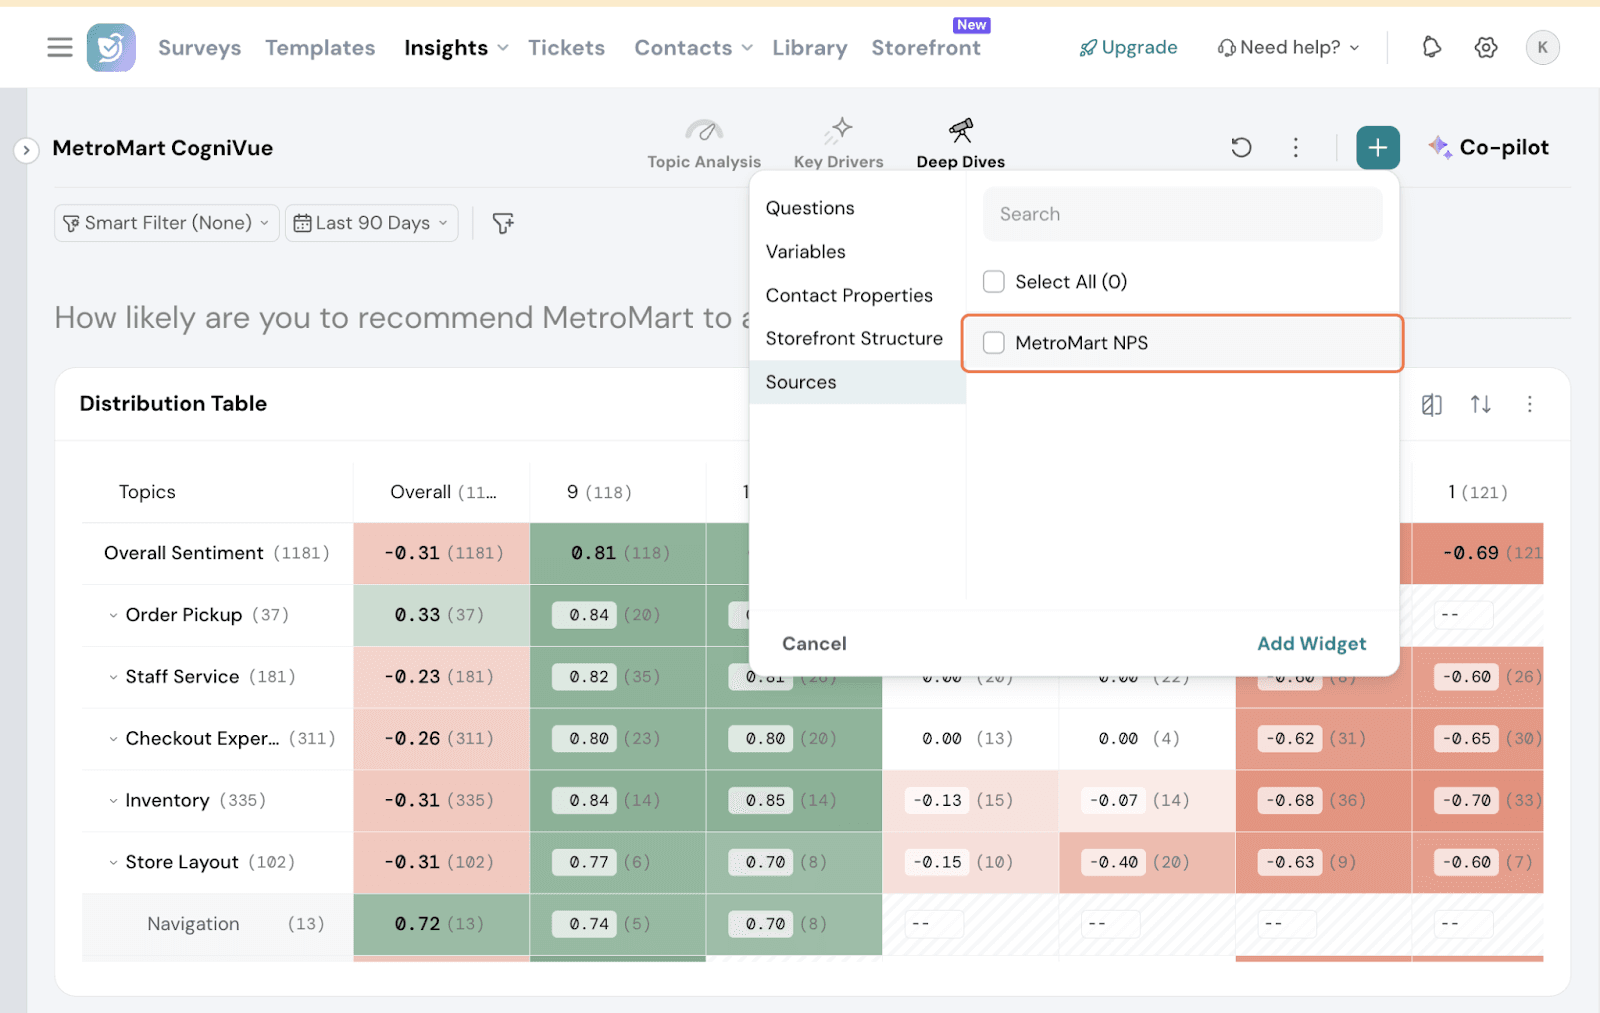Image resolution: width=1600 pixels, height=1013 pixels.
Task: Tick the Select All checkbox
Action: pyautogui.click(x=993, y=282)
